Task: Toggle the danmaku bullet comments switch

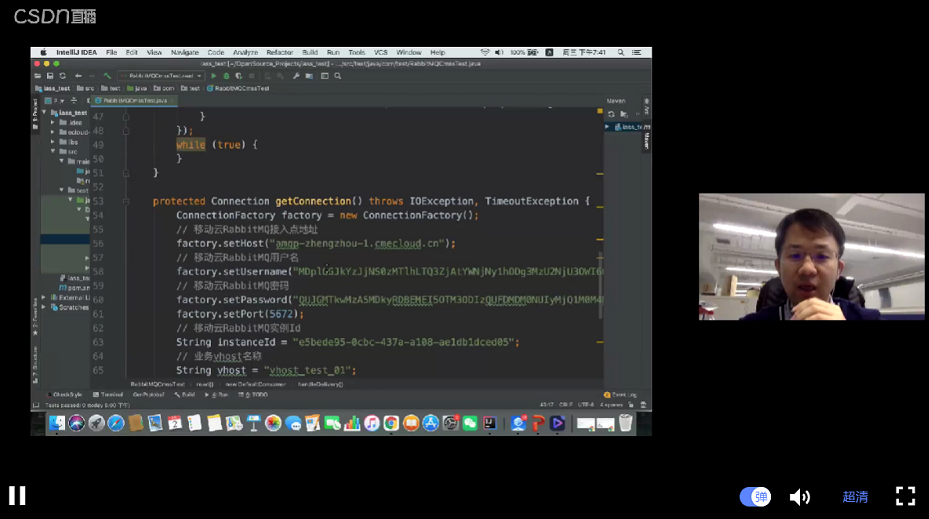Action: [755, 497]
